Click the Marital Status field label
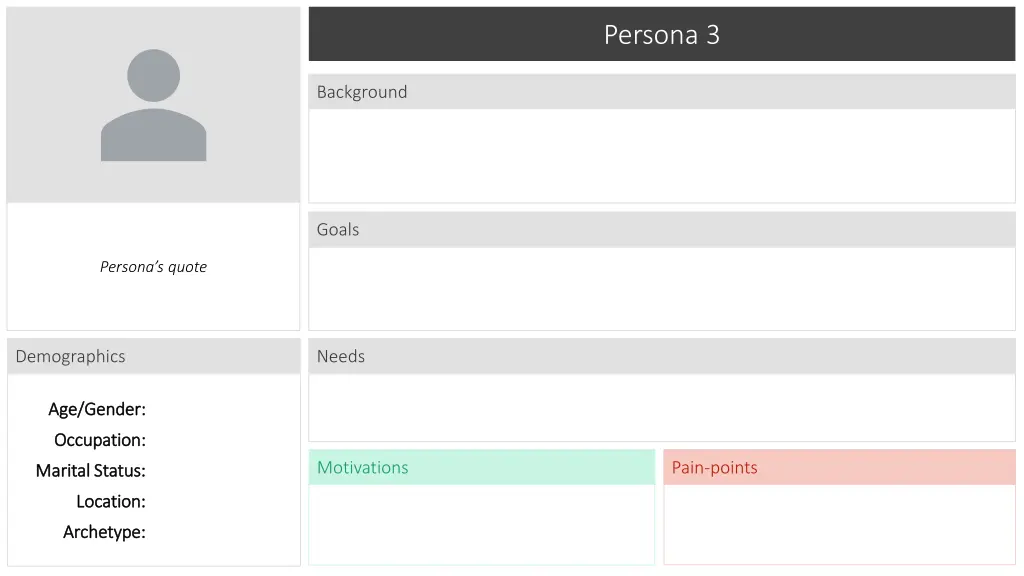Image resolution: width=1024 pixels, height=576 pixels. (x=91, y=471)
